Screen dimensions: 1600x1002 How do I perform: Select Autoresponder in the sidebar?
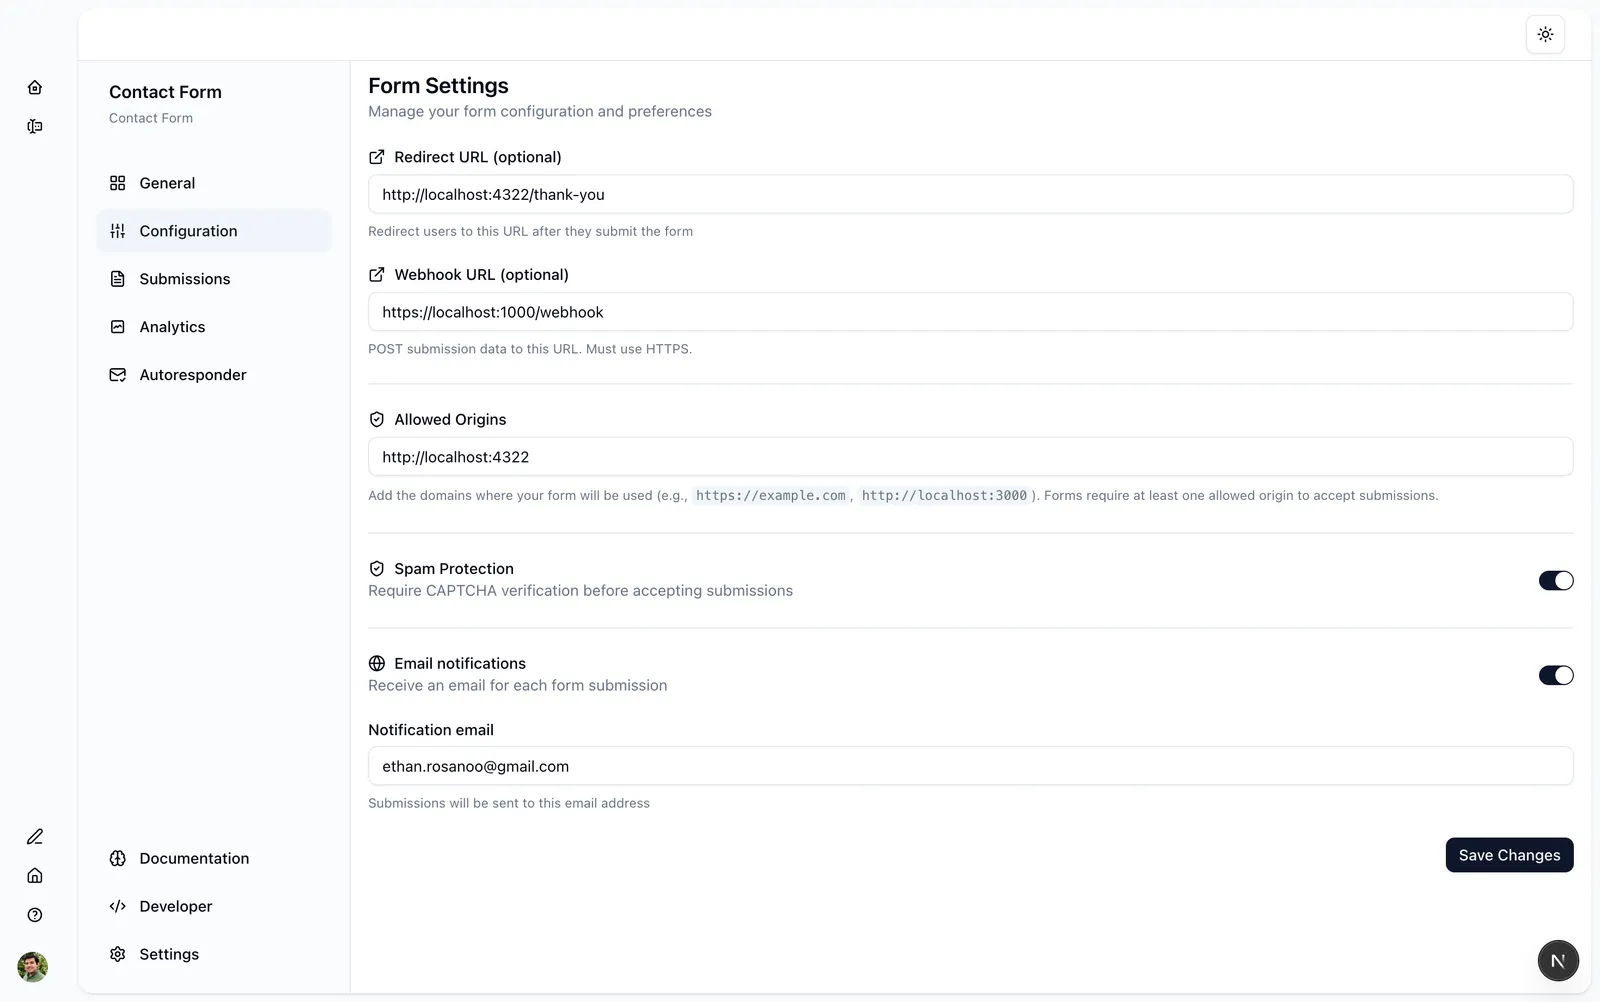[193, 374]
